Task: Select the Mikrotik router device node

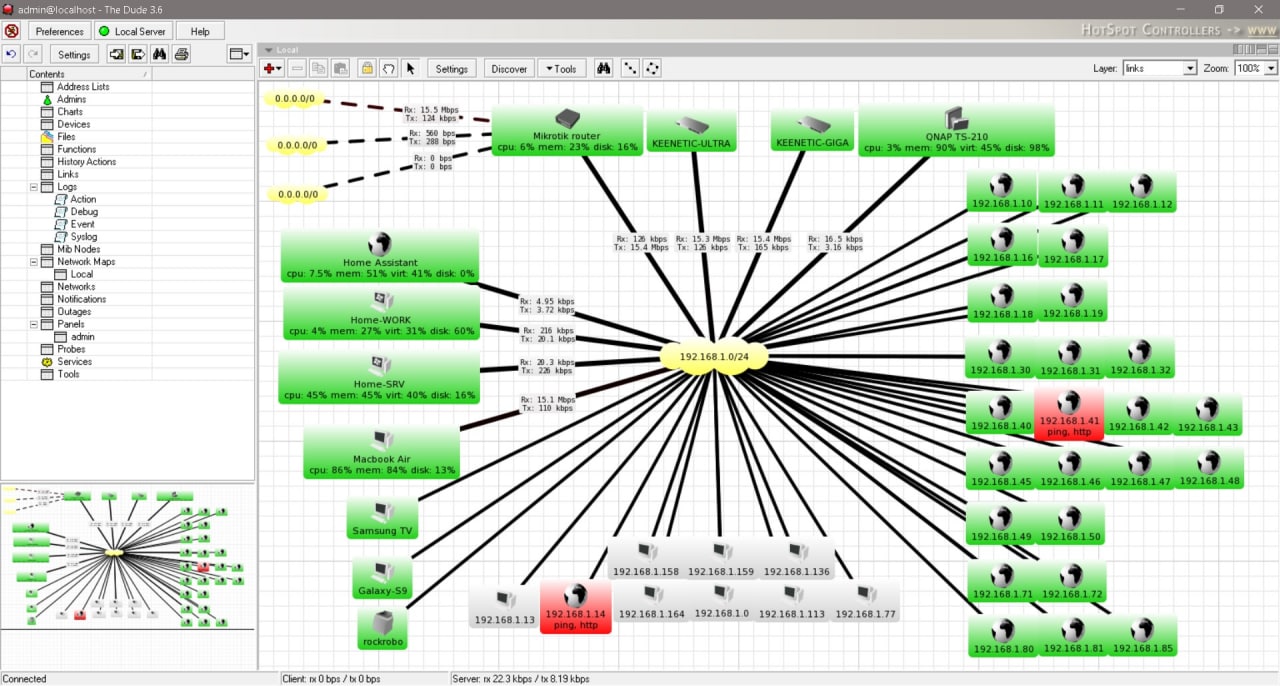Action: (566, 131)
